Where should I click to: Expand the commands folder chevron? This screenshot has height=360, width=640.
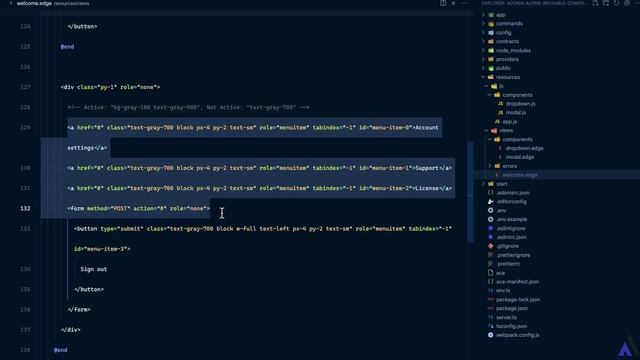(484, 24)
